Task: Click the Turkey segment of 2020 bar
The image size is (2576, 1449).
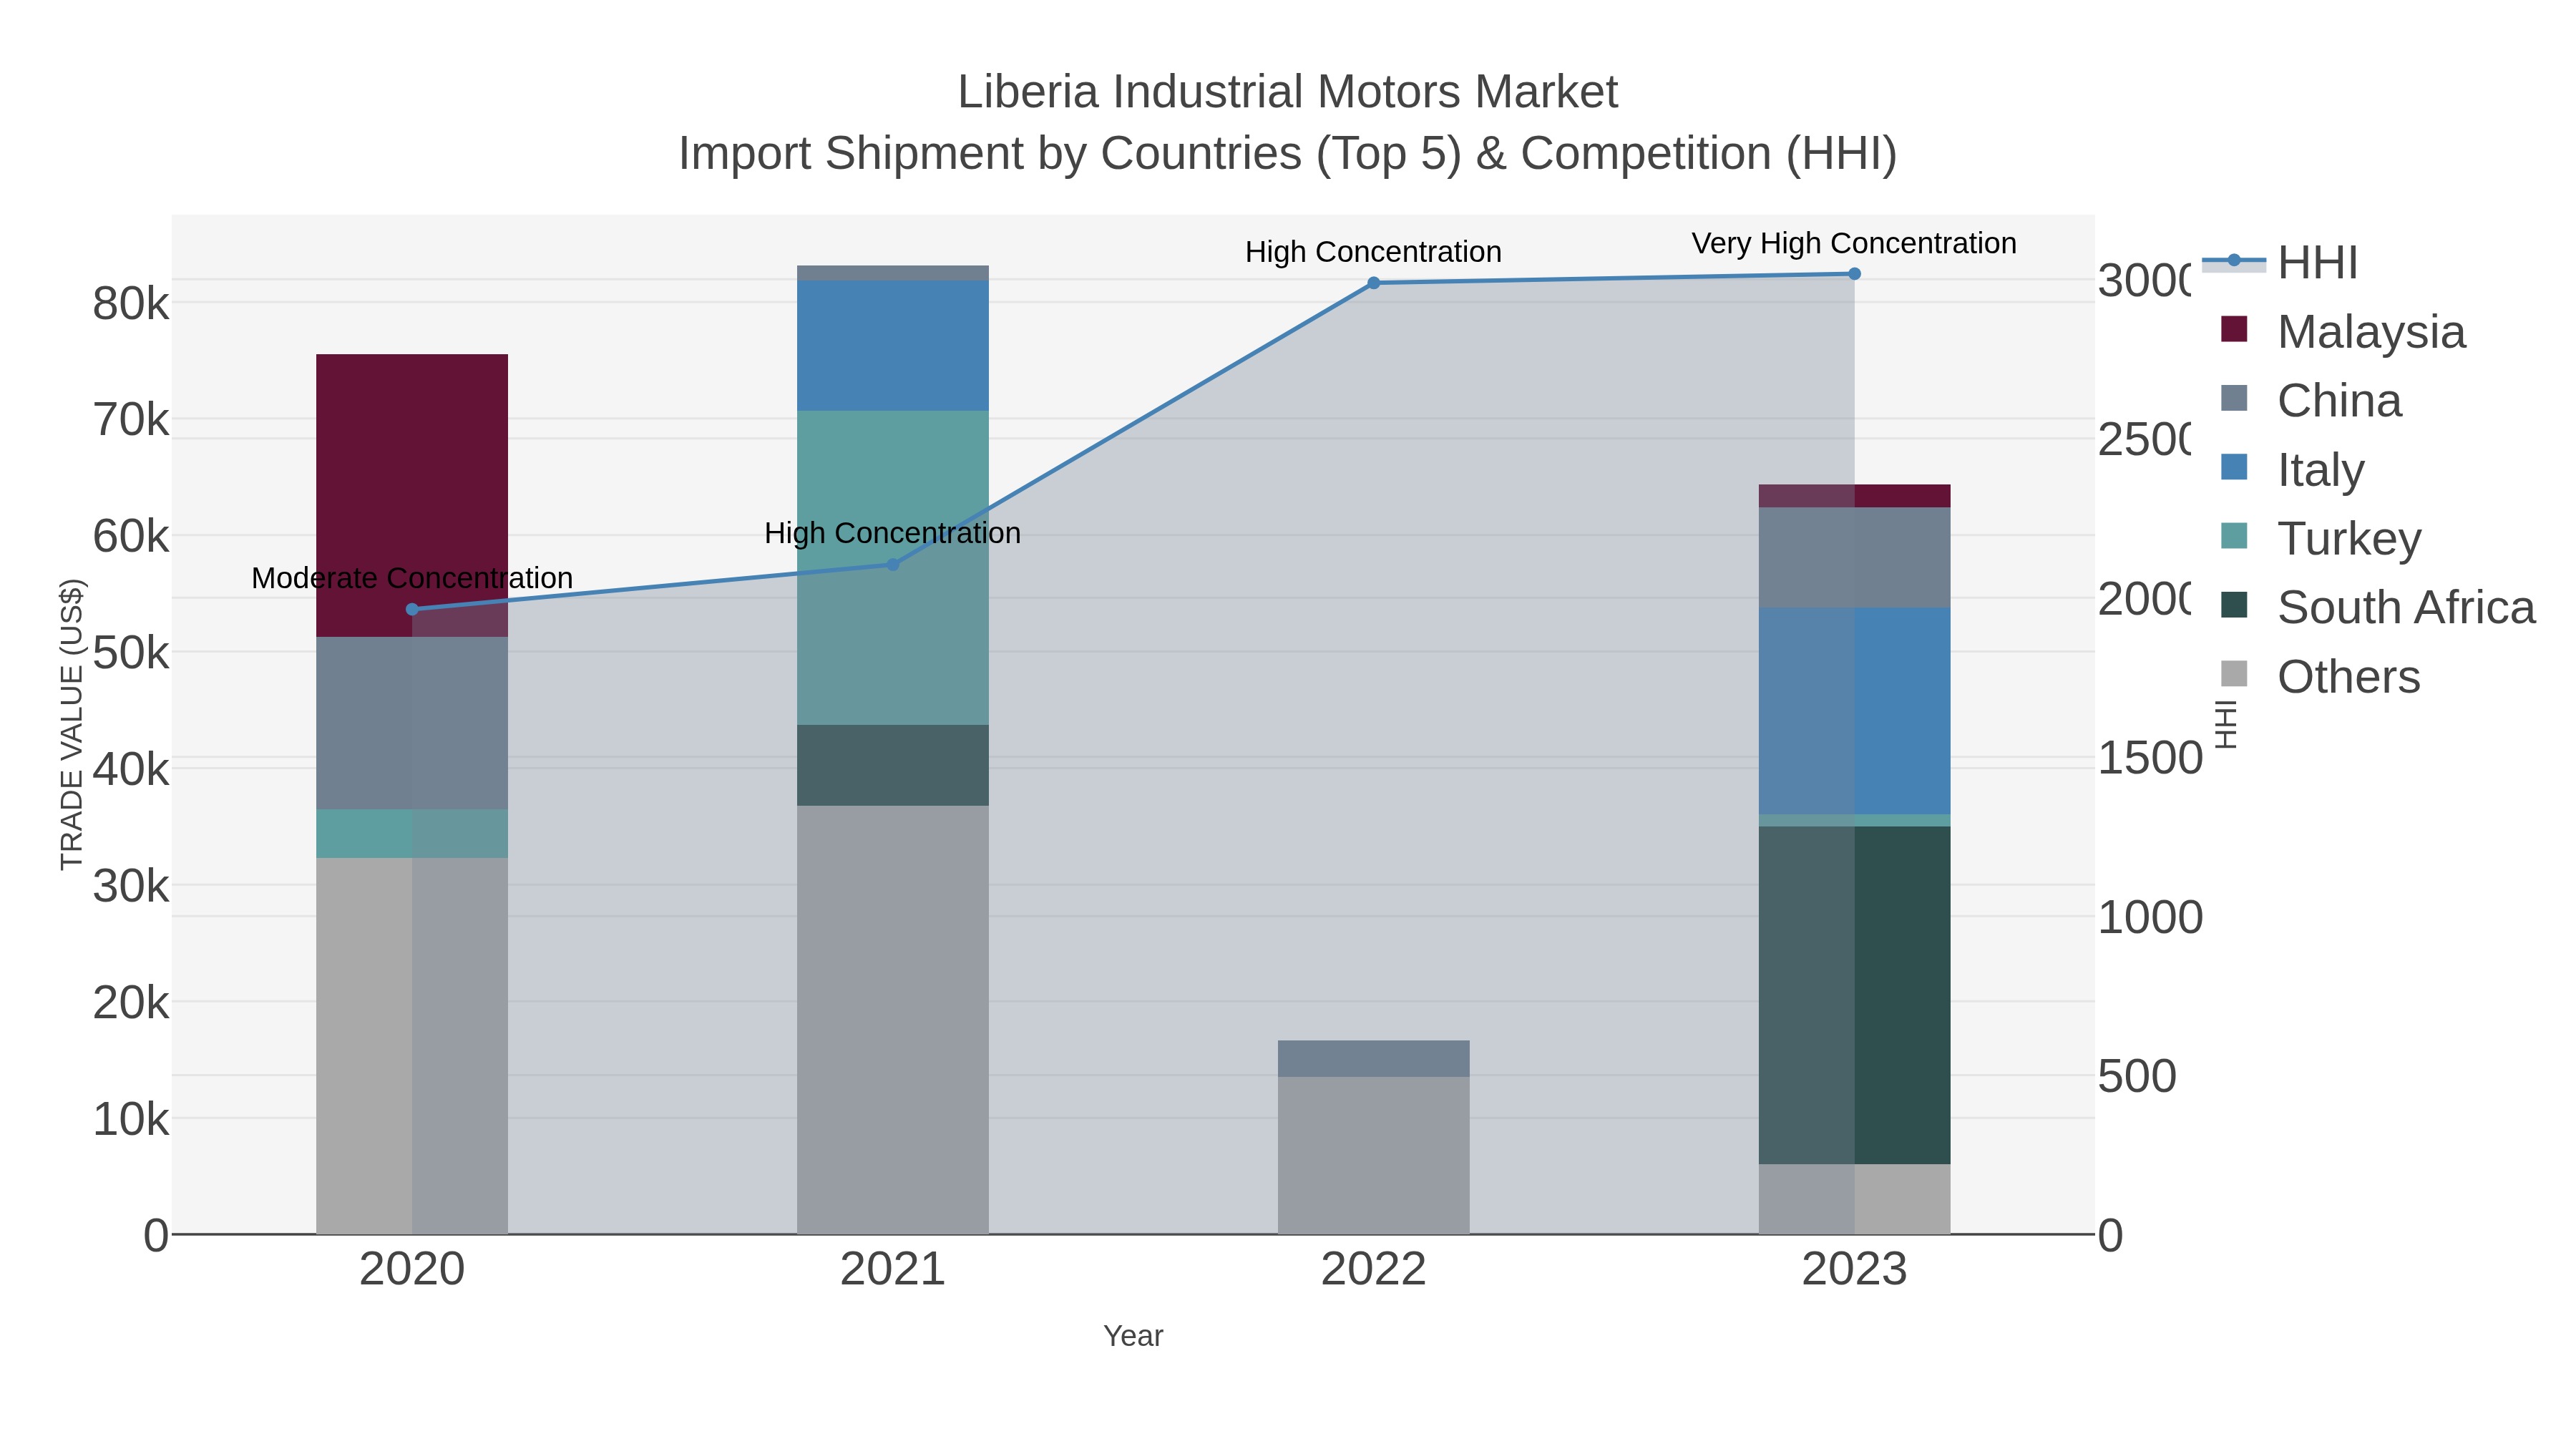Action: pyautogui.click(x=412, y=833)
